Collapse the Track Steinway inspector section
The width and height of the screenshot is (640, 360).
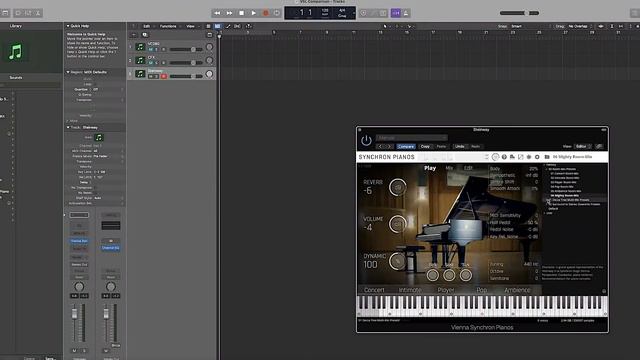pyautogui.click(x=68, y=127)
